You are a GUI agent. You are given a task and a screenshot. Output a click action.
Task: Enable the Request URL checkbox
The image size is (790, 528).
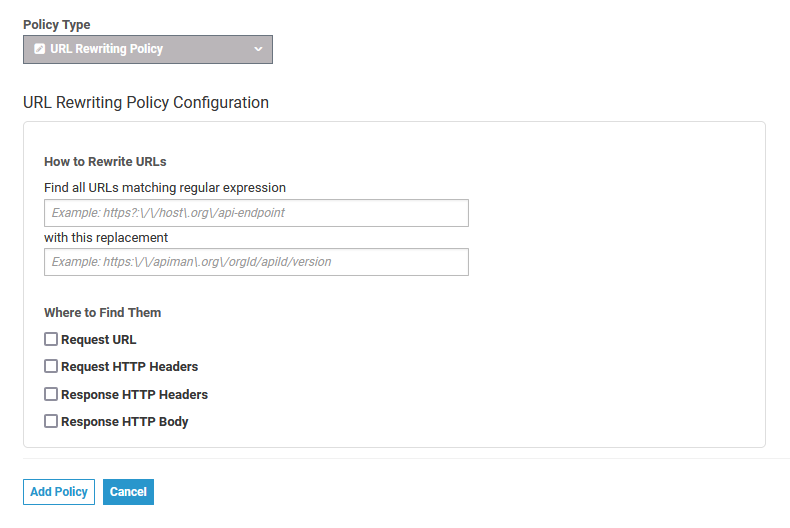pyautogui.click(x=51, y=339)
